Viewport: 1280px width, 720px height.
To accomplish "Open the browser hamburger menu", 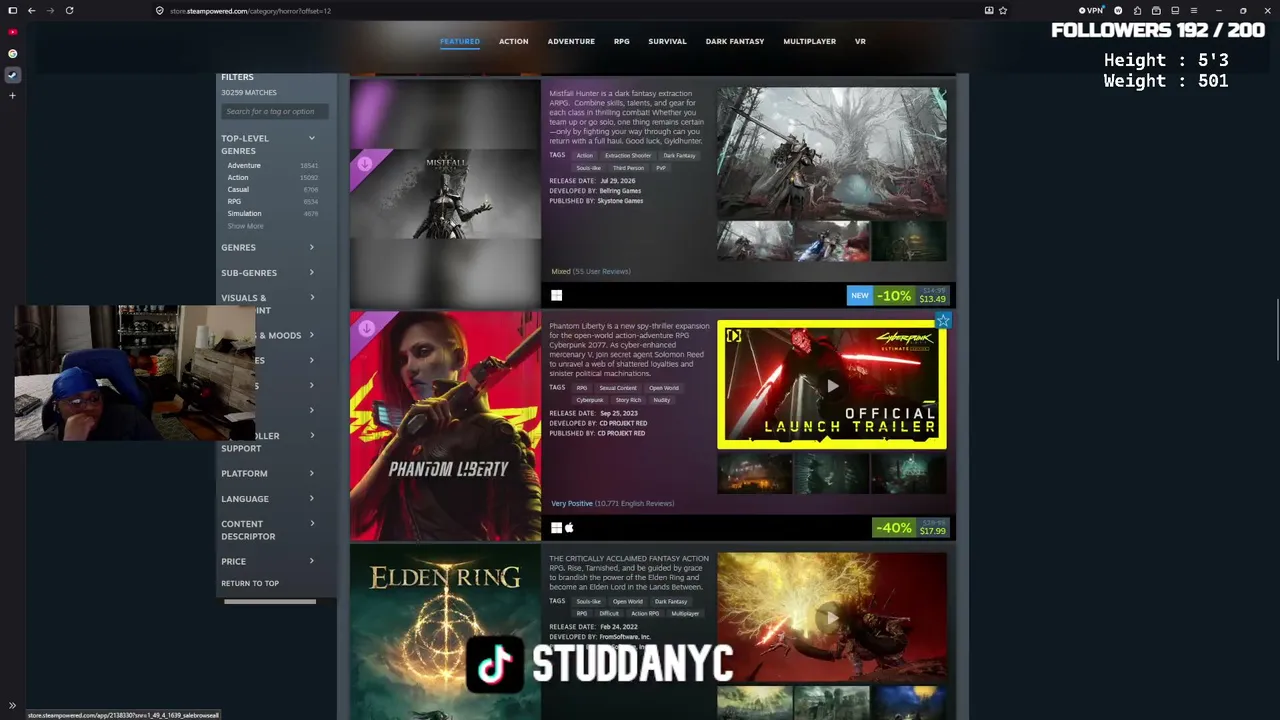I will coord(1193,10).
